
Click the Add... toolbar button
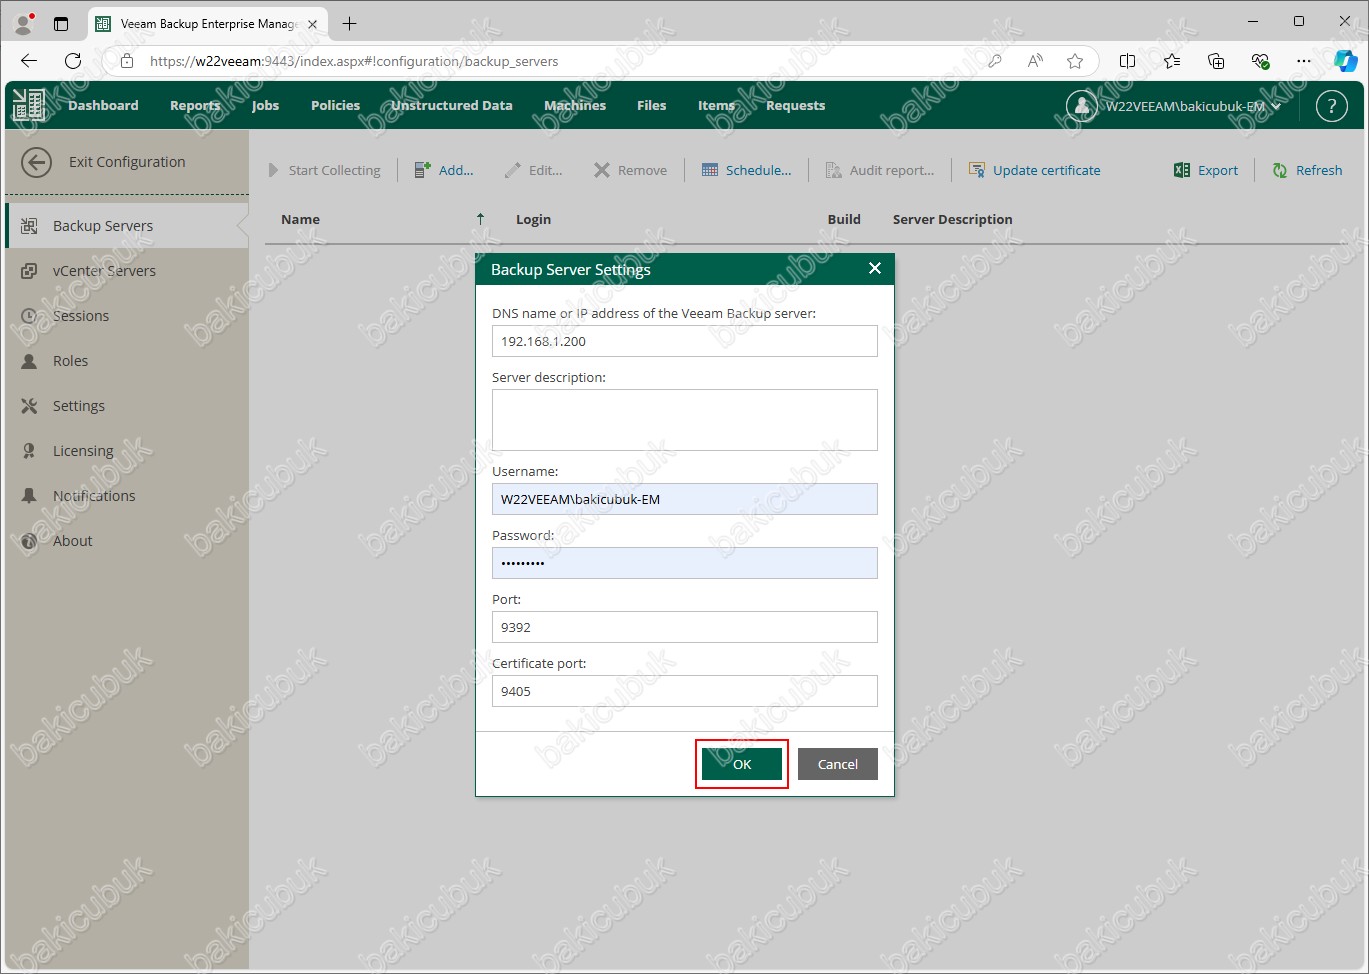tap(444, 170)
